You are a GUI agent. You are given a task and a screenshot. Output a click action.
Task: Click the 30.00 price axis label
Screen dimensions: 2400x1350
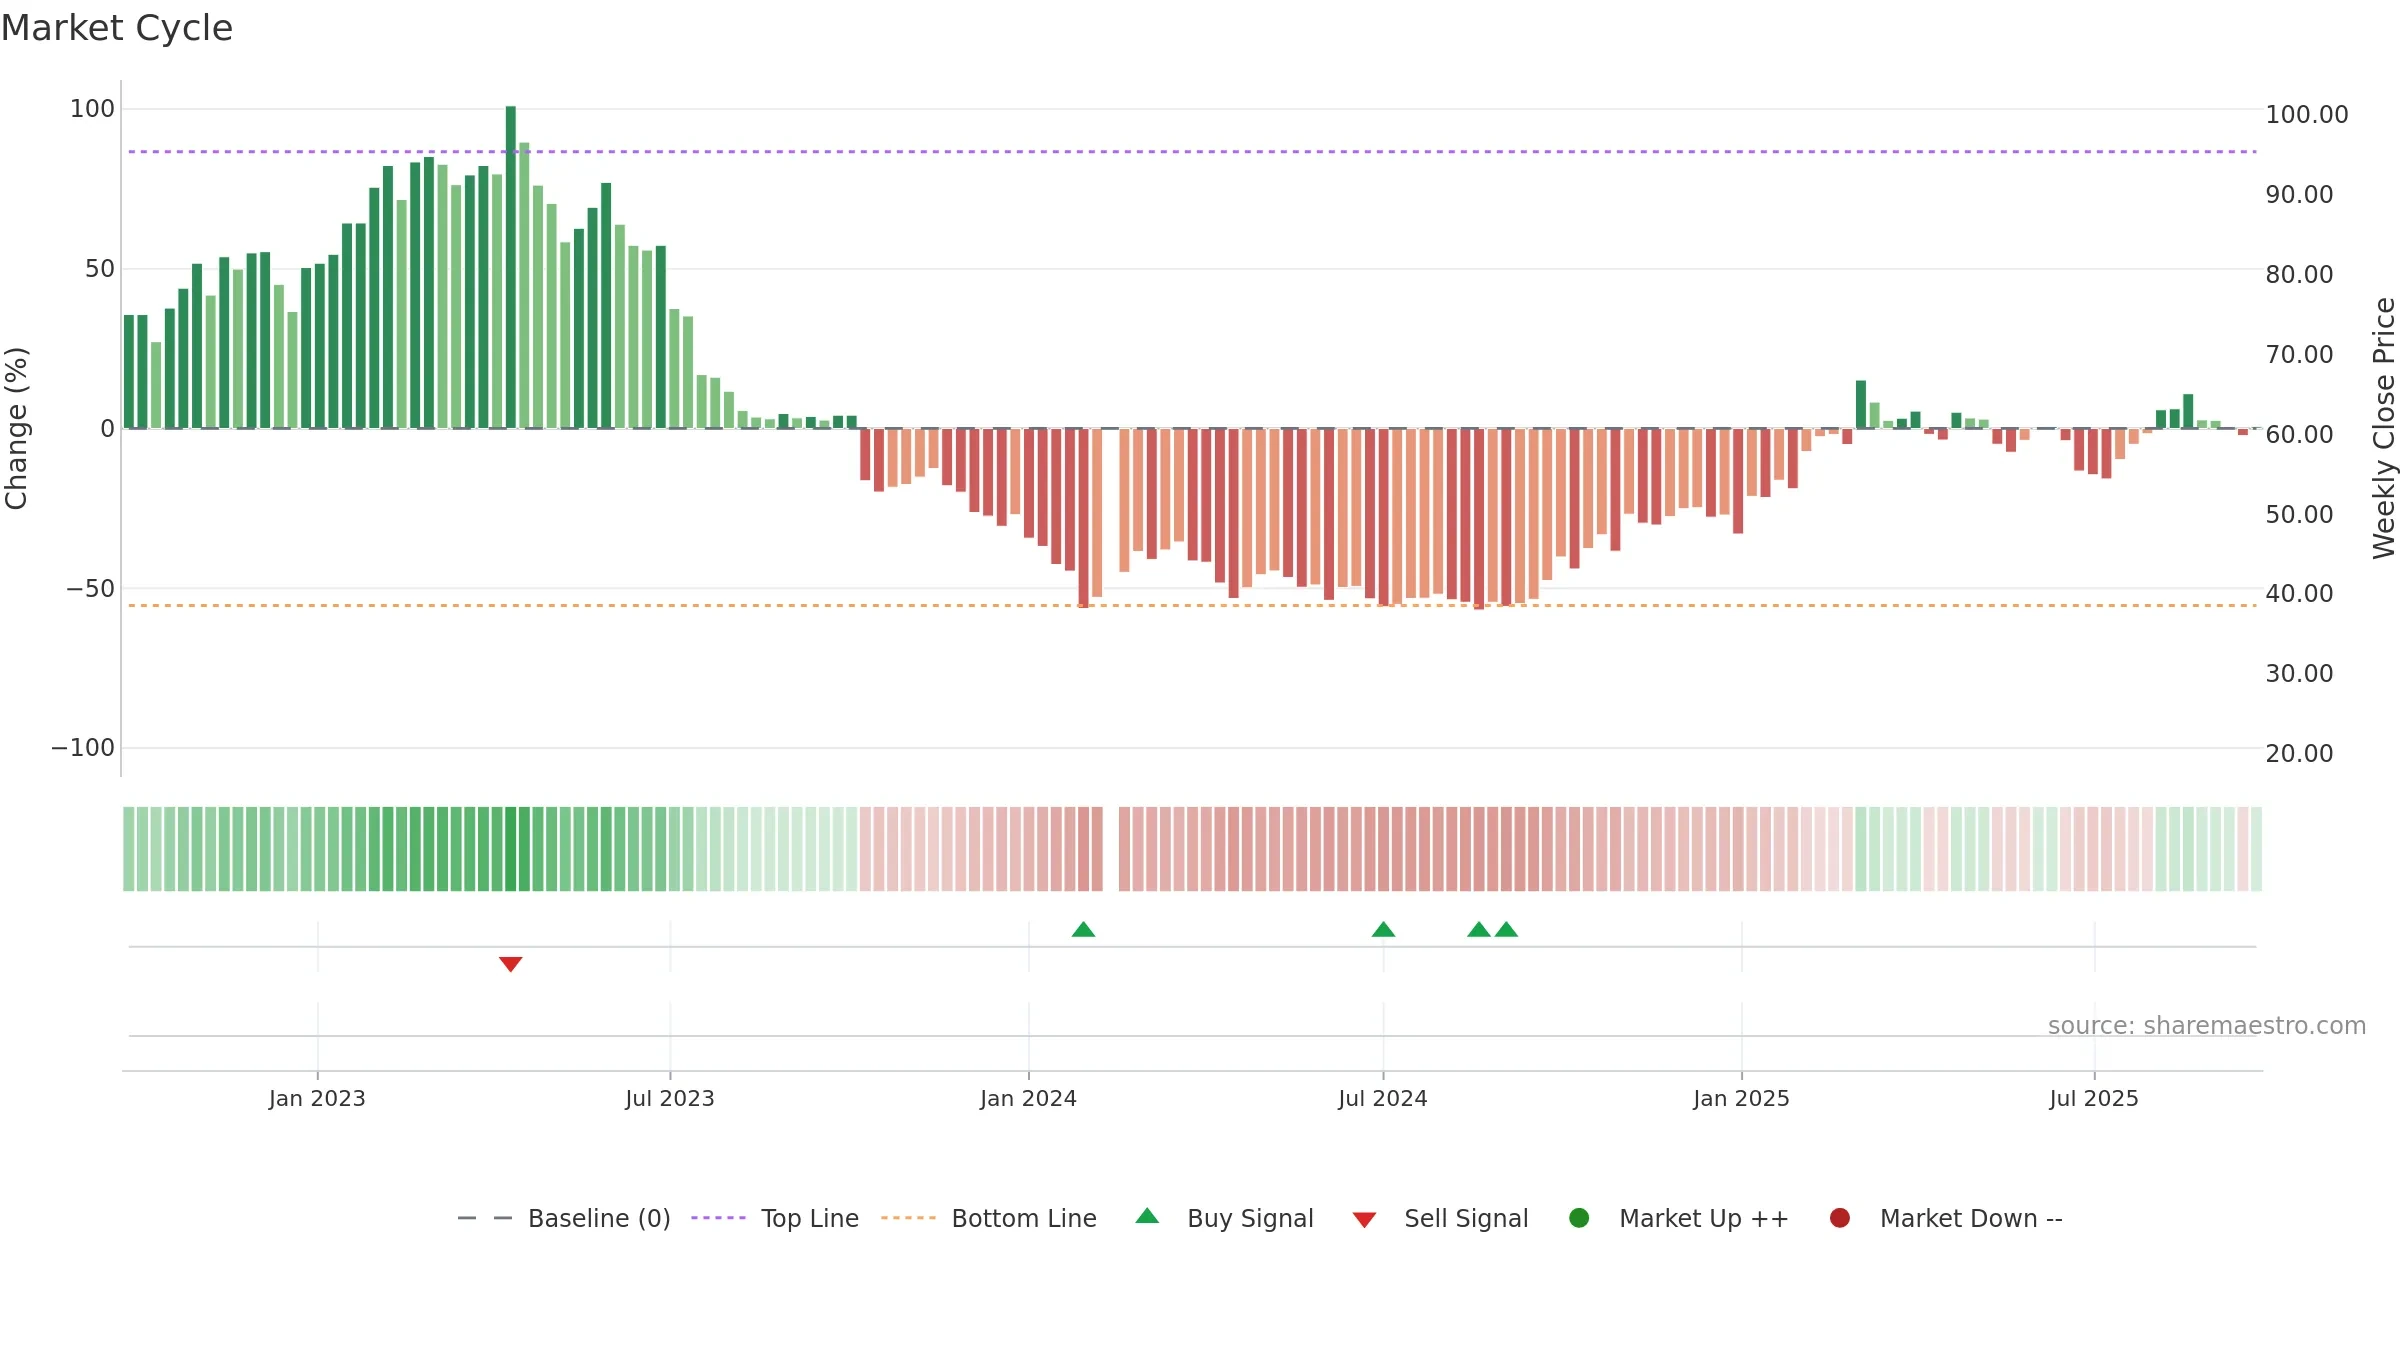pyautogui.click(x=2299, y=674)
